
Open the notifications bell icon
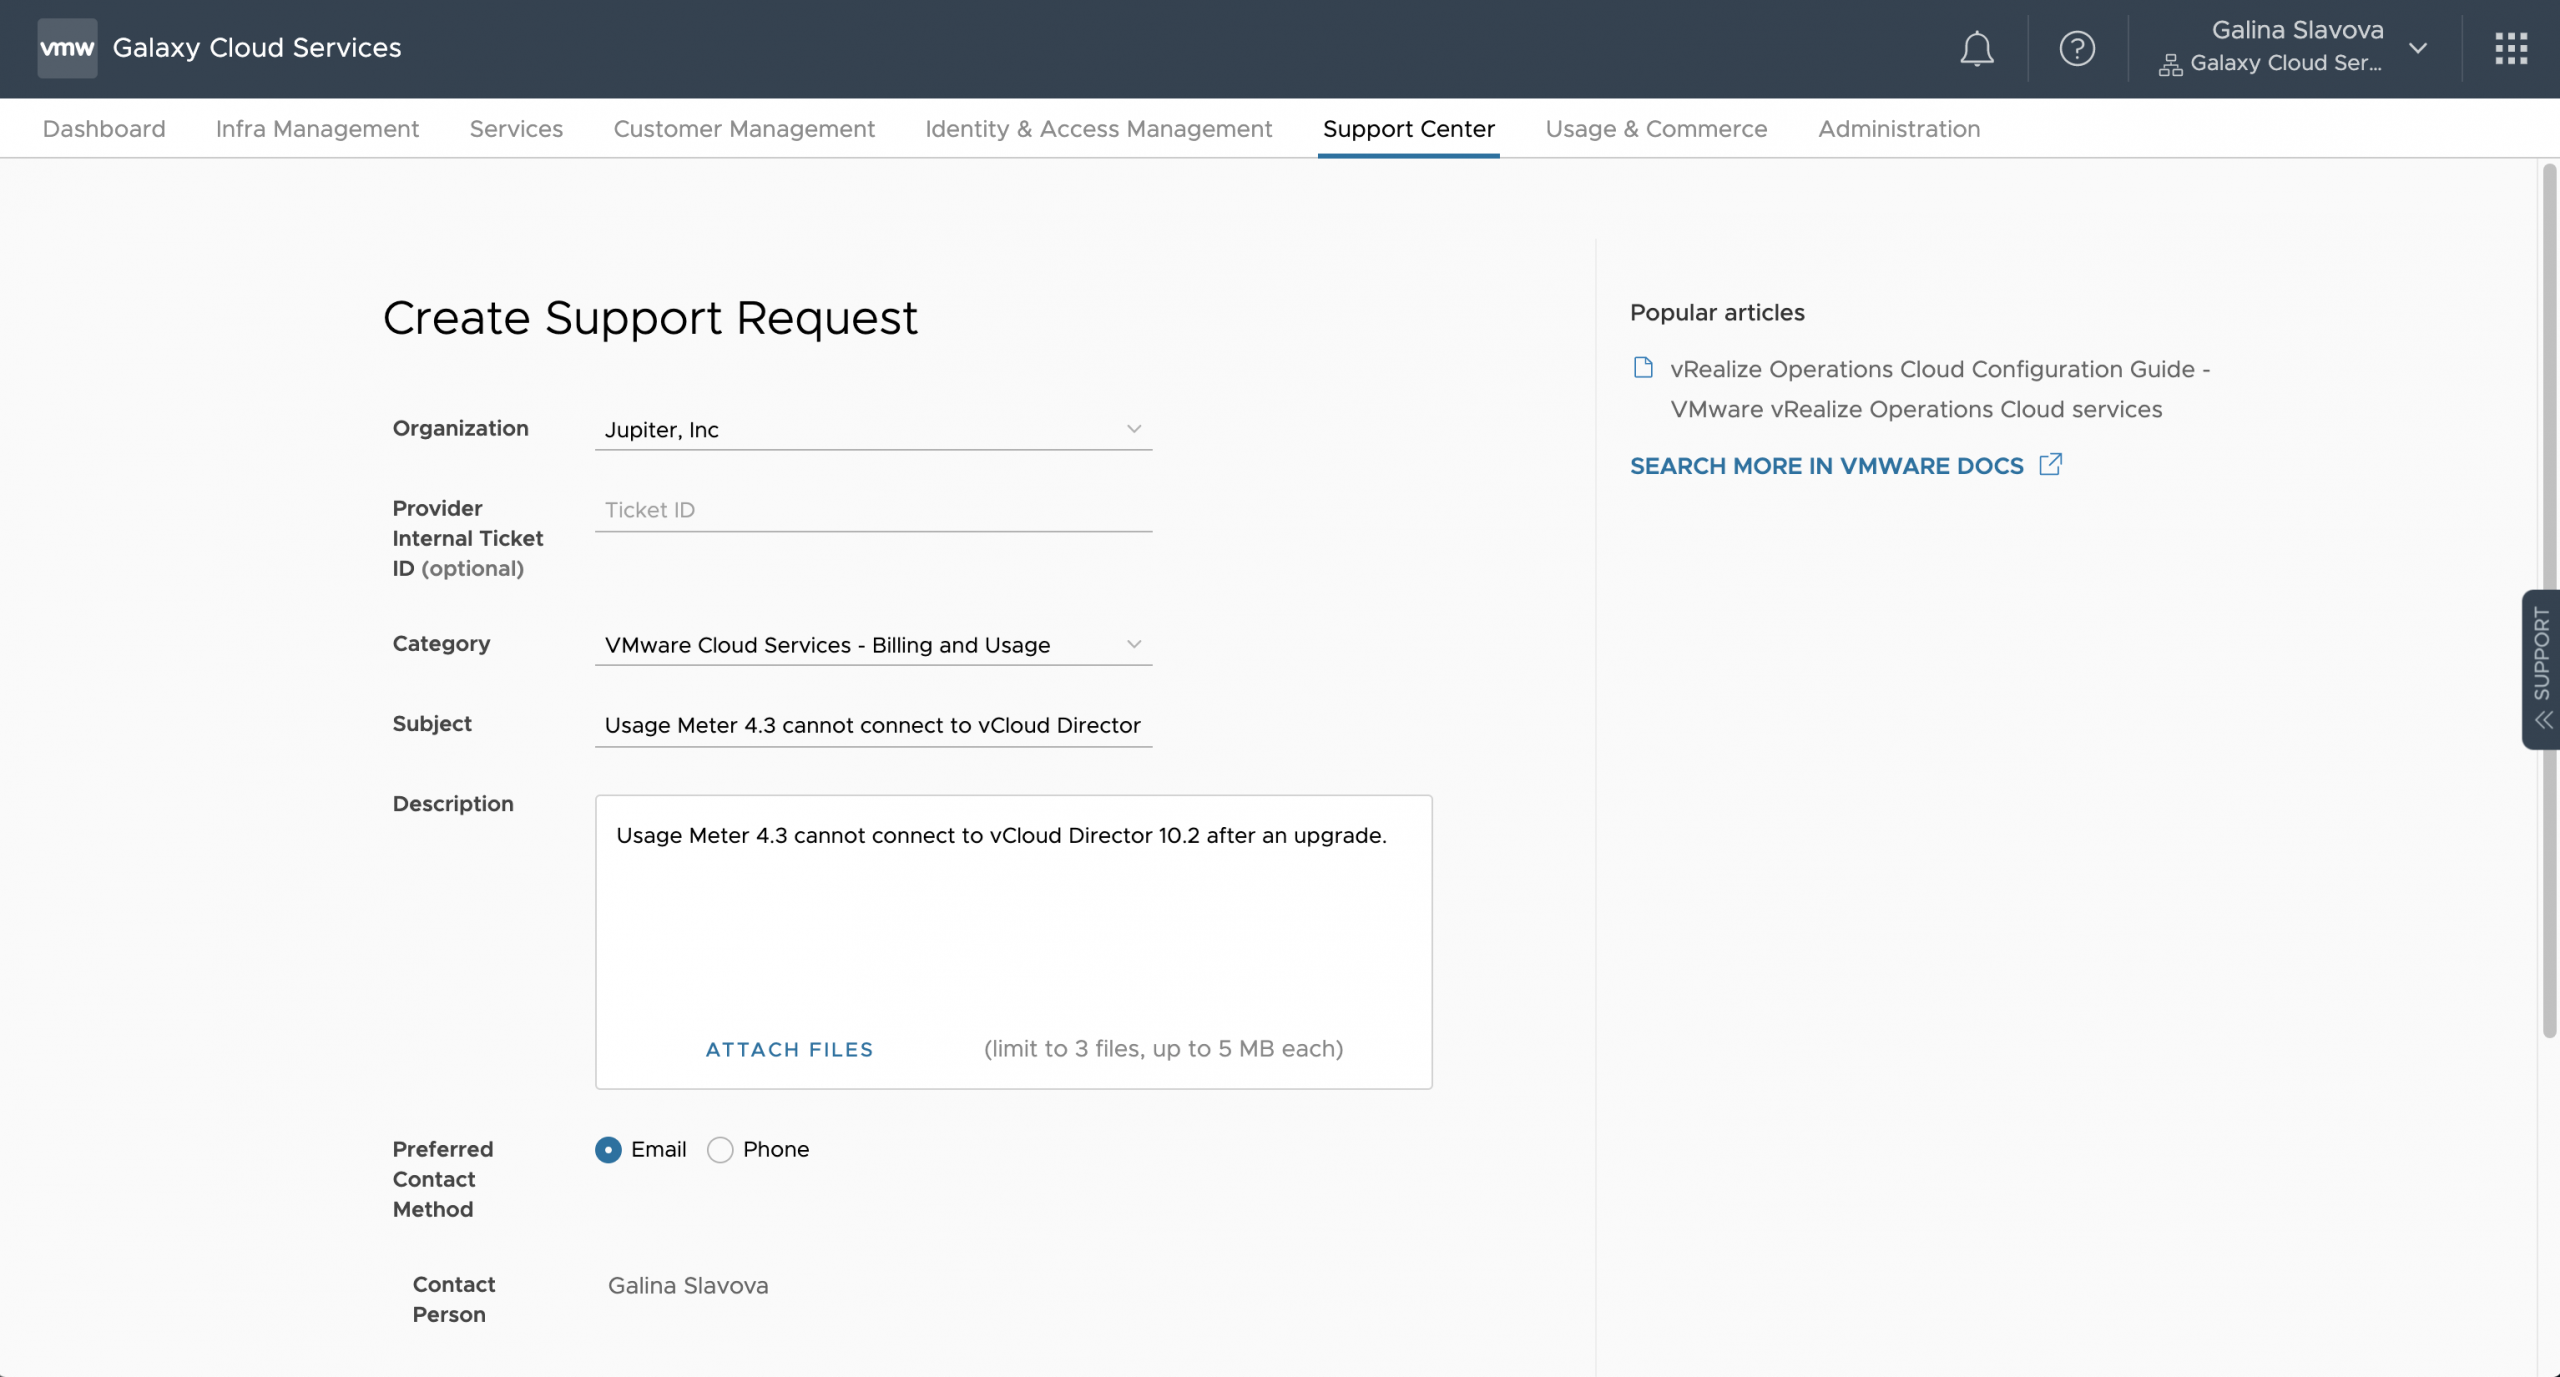point(1976,48)
